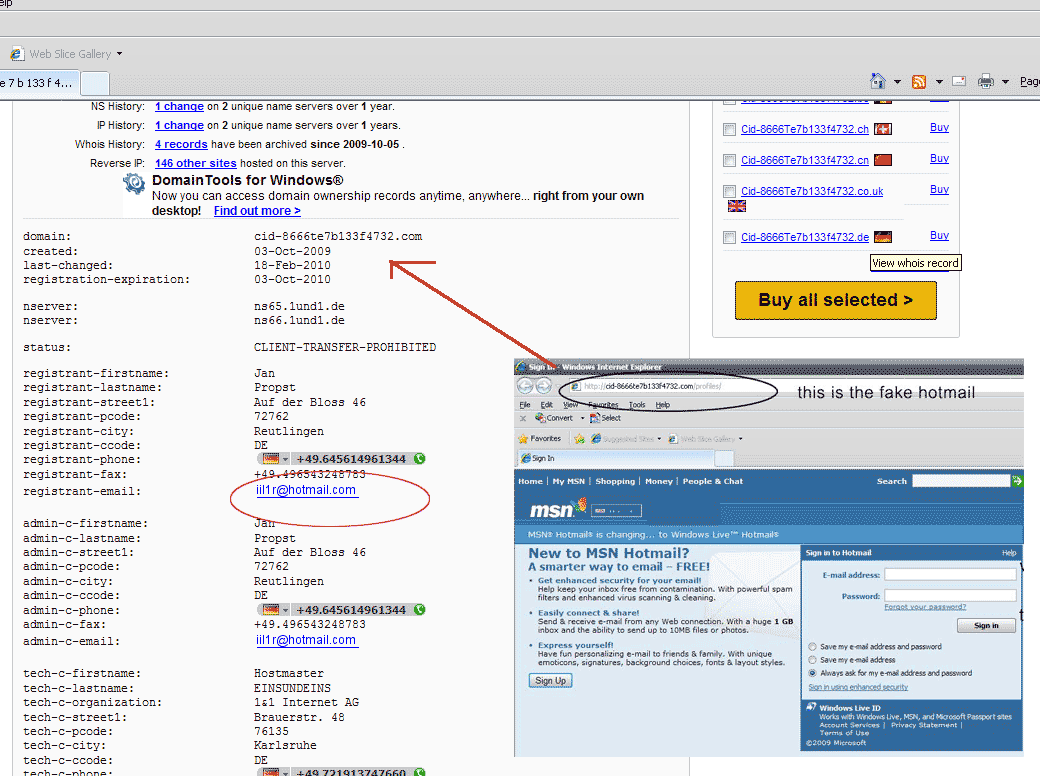Click the Web Slice Gallery favorites icon
The image size is (1040, 776).
click(x=17, y=54)
